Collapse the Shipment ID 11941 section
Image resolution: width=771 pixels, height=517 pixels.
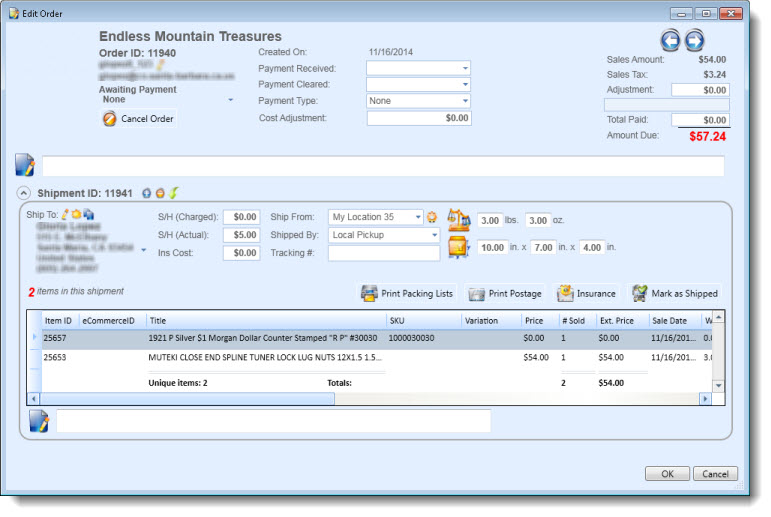coord(24,193)
